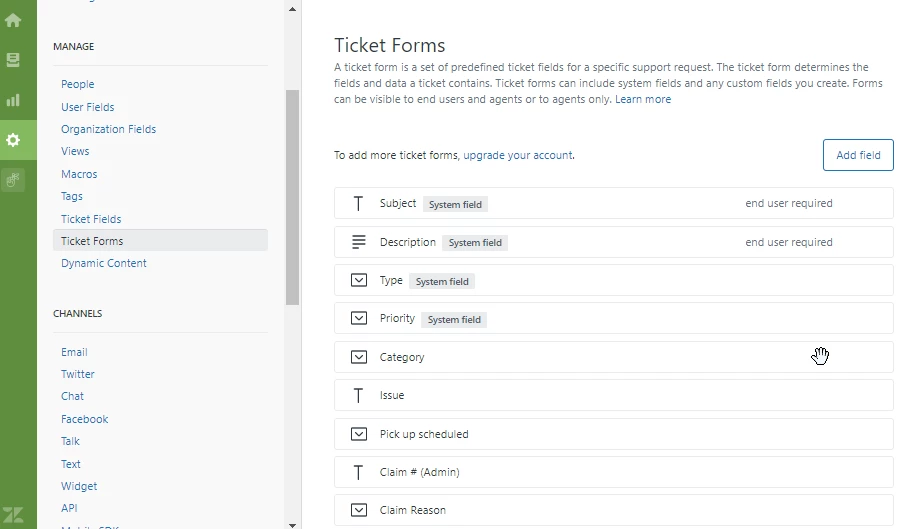Follow the 'upgrade your account' link
This screenshot has height=529, width=905.
[518, 155]
